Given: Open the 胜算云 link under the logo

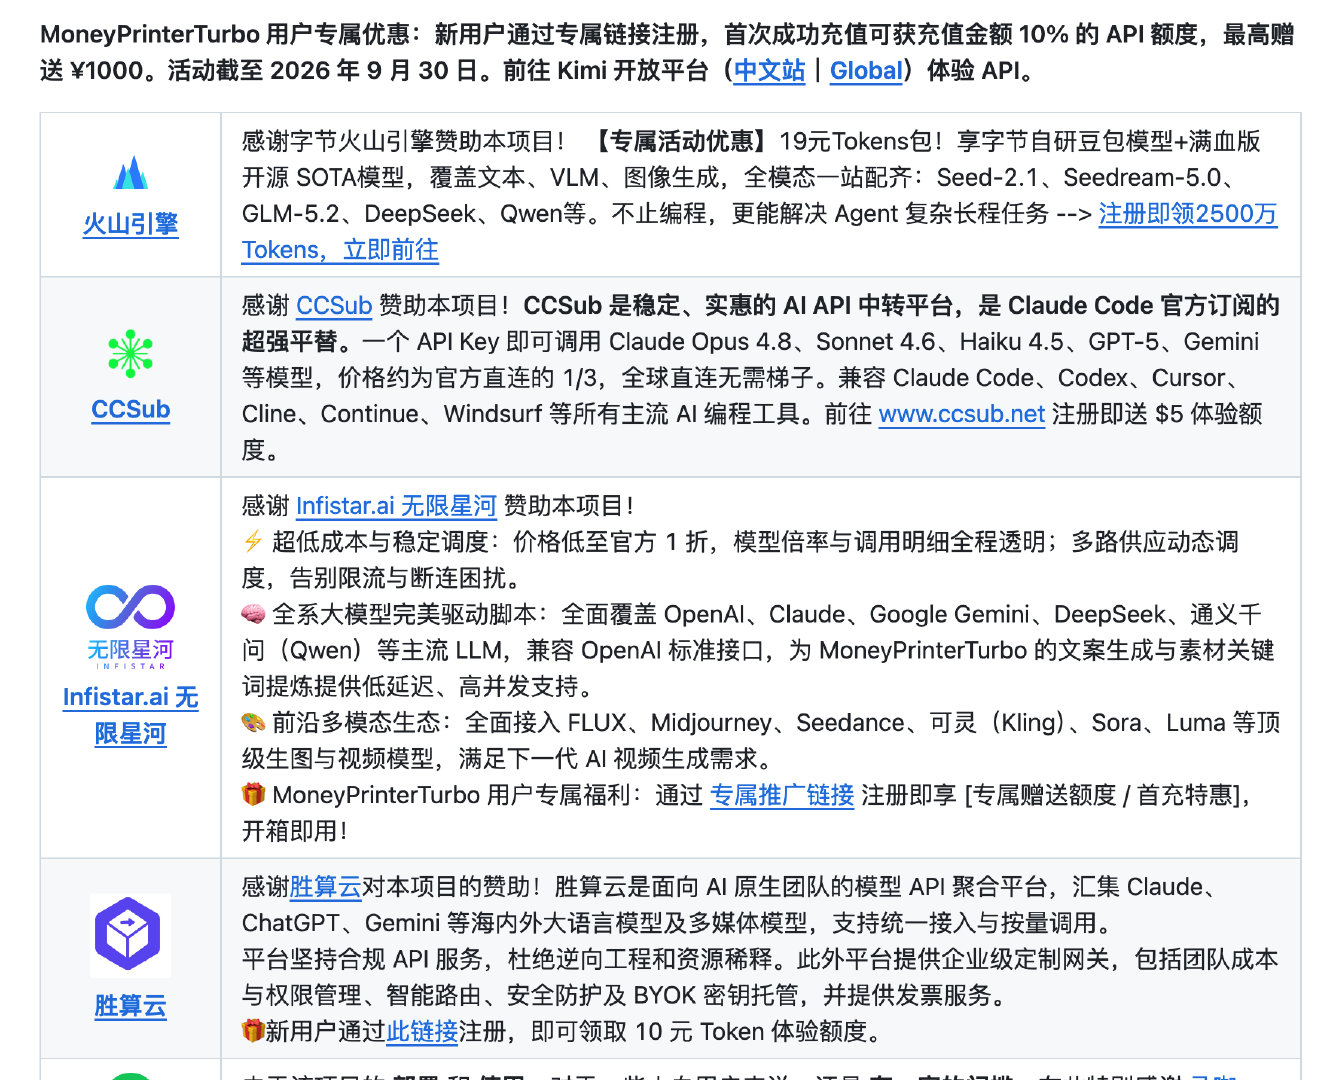Looking at the screenshot, I should click(131, 1006).
